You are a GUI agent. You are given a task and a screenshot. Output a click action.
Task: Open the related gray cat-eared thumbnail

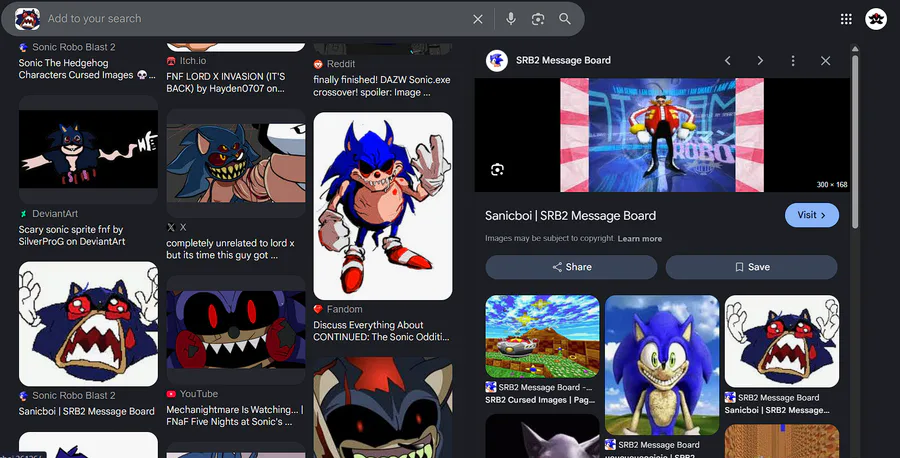tap(542, 436)
